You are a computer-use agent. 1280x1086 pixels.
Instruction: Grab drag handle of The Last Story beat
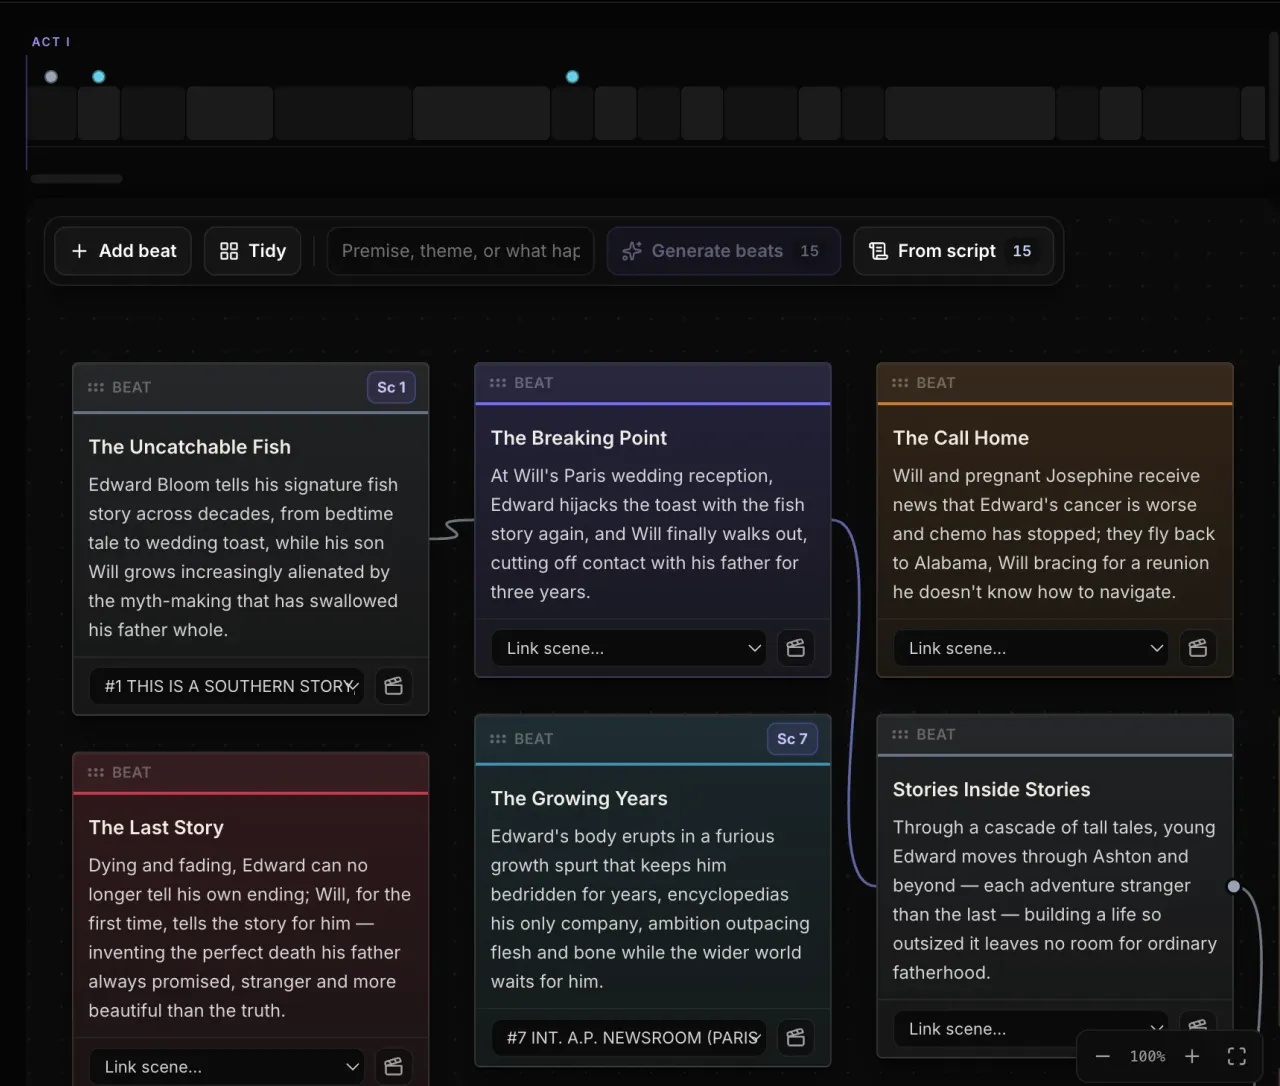click(x=96, y=772)
